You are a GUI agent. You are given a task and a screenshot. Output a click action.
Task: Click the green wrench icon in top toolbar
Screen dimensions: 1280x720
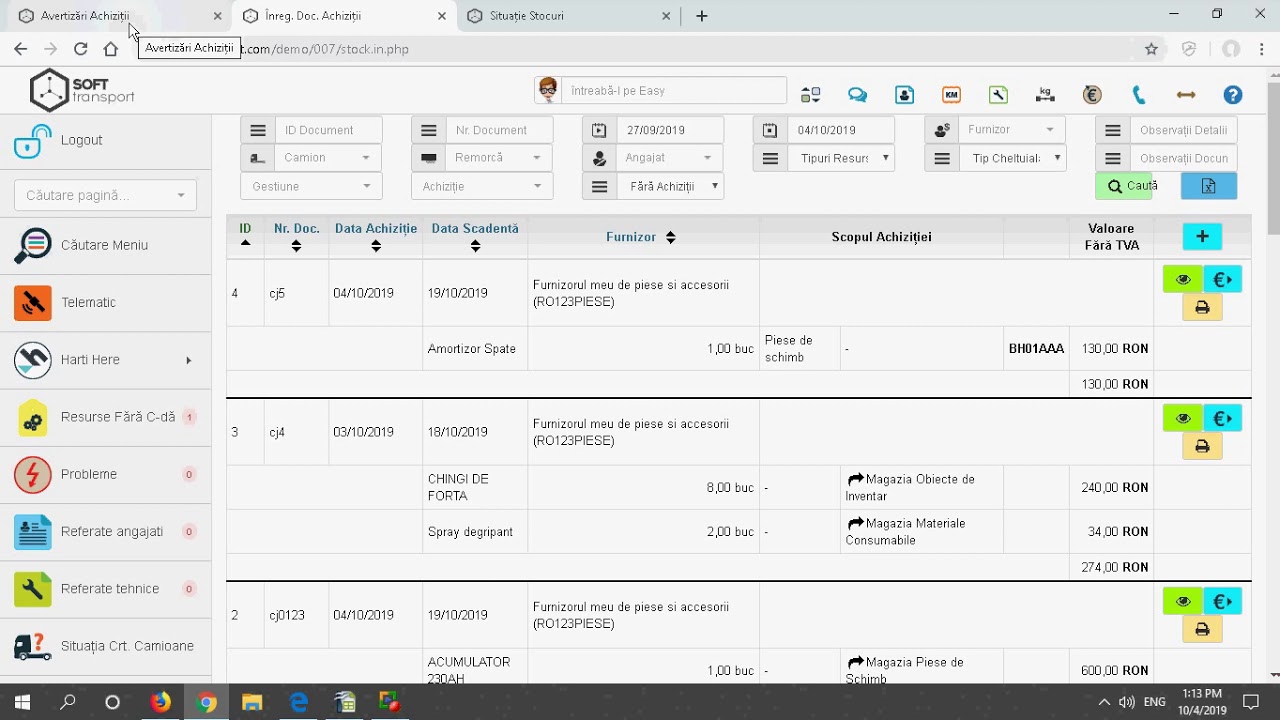[998, 95]
